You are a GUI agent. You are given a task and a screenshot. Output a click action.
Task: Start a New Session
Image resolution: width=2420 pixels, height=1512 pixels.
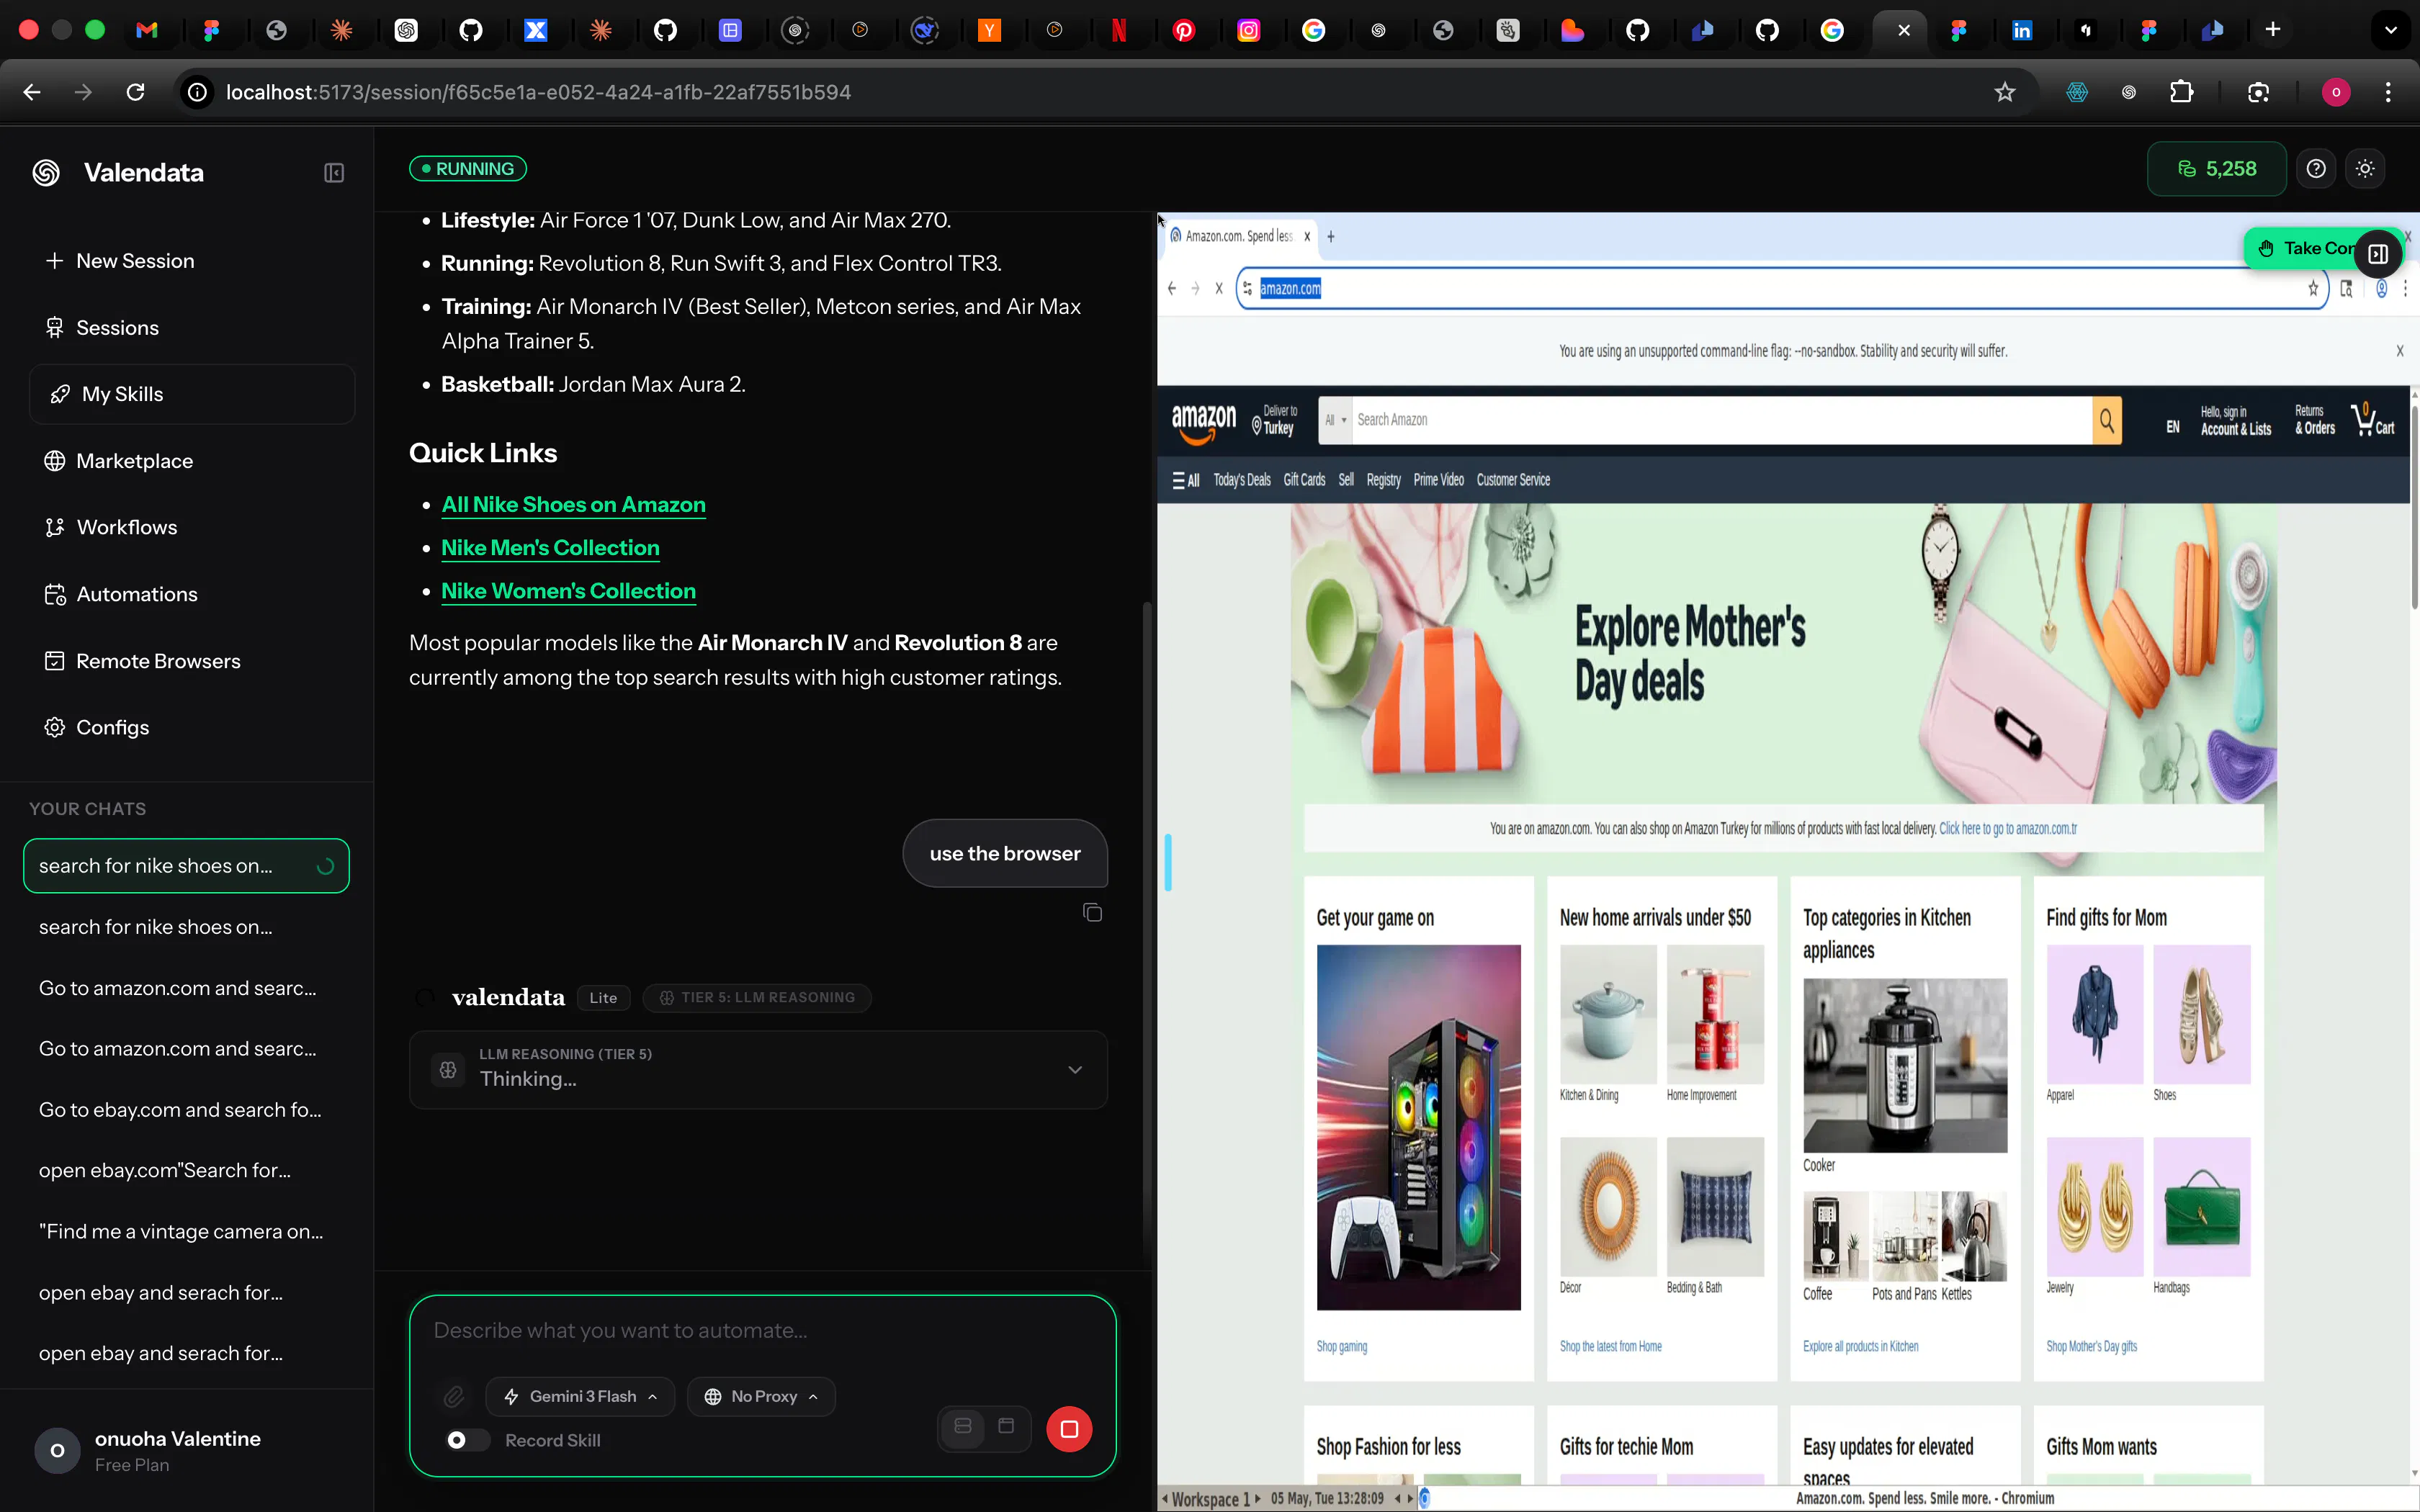coord(120,261)
